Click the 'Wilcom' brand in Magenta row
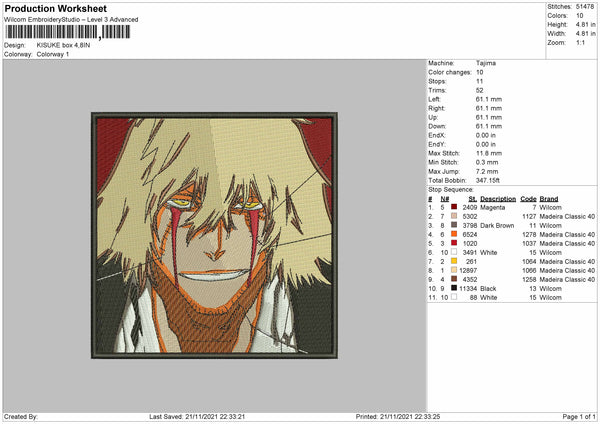The width and height of the screenshot is (600, 424). click(550, 207)
